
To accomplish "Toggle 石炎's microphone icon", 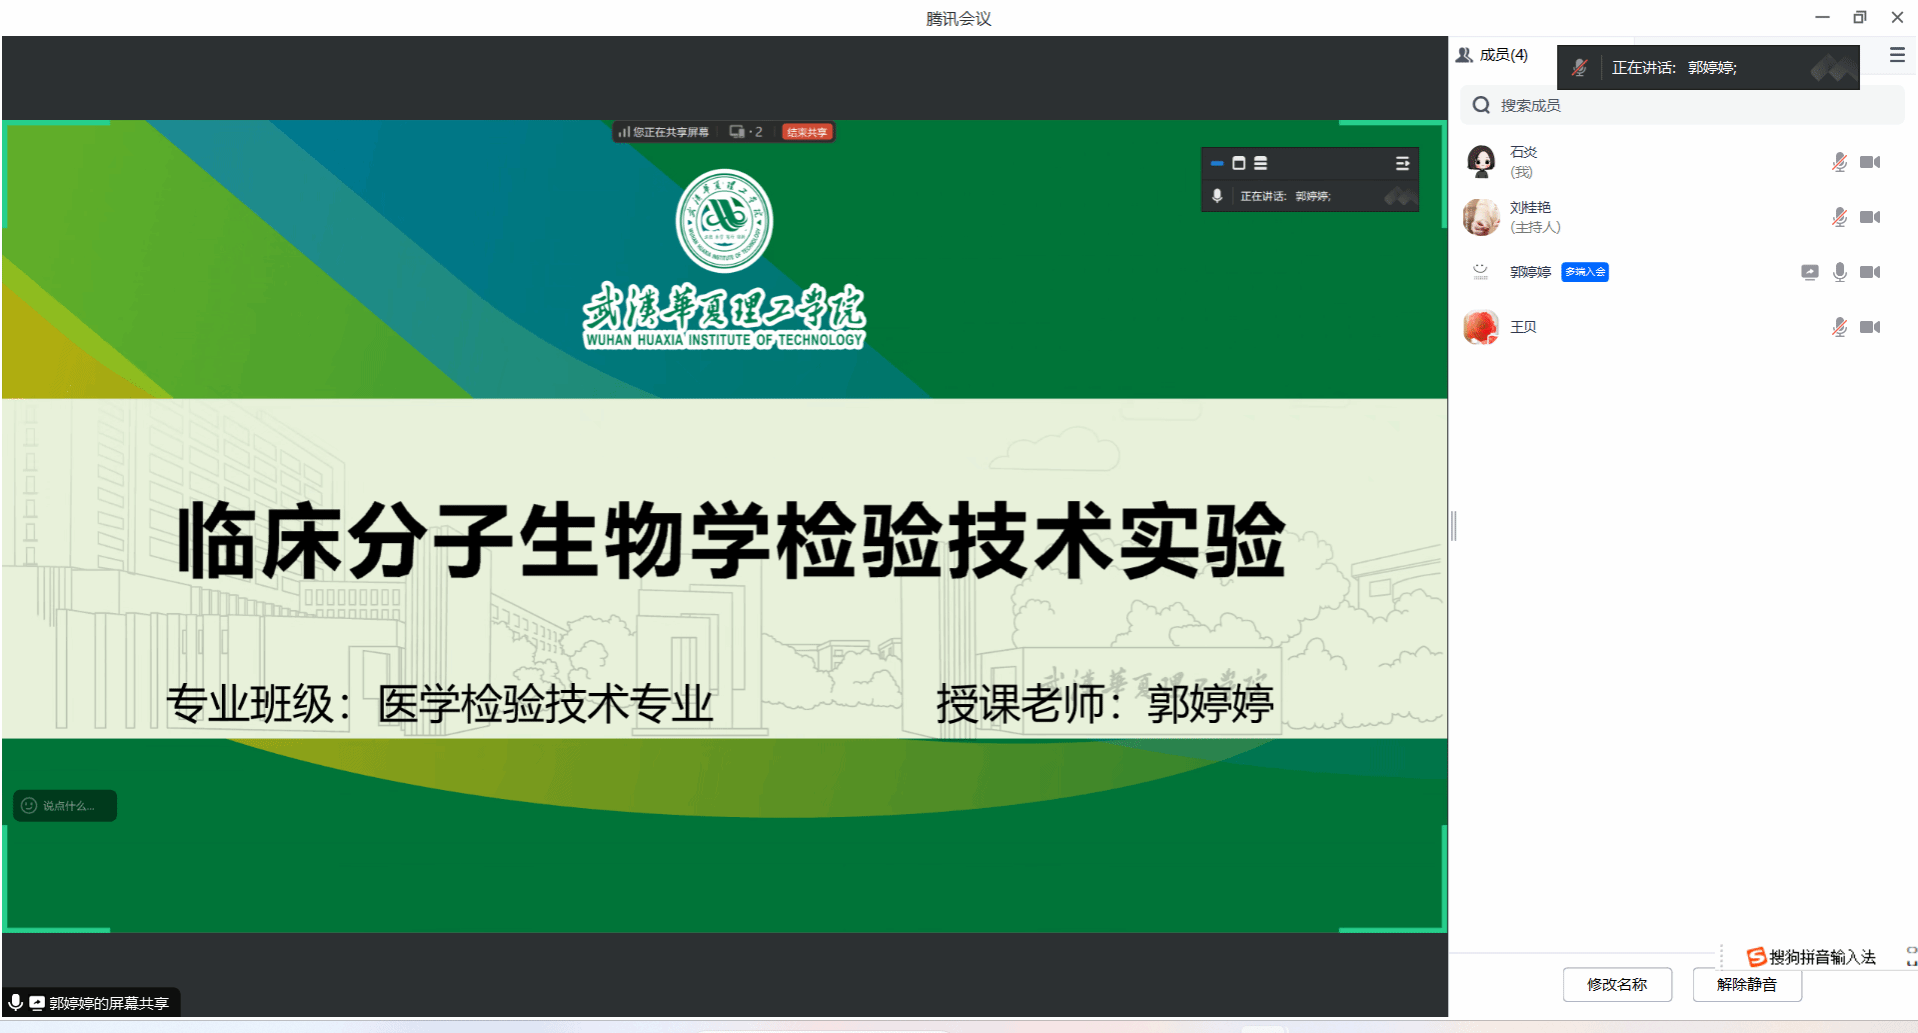I will click(x=1839, y=162).
